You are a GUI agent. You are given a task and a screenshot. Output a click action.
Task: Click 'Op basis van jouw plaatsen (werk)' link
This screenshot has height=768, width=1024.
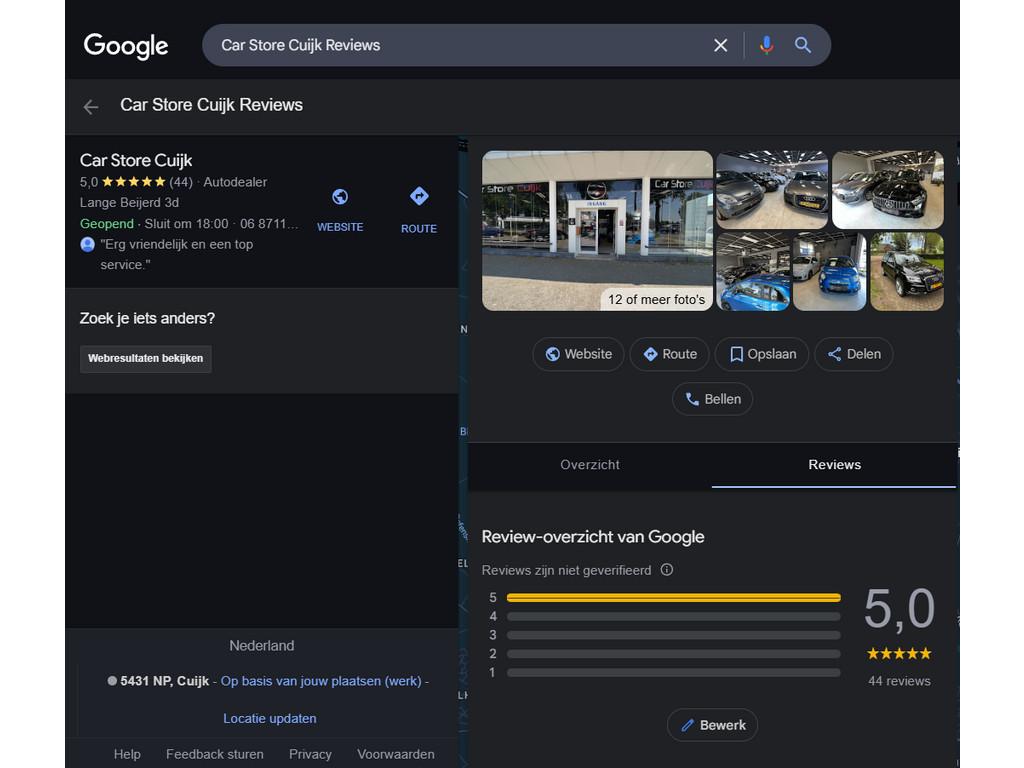click(321, 681)
